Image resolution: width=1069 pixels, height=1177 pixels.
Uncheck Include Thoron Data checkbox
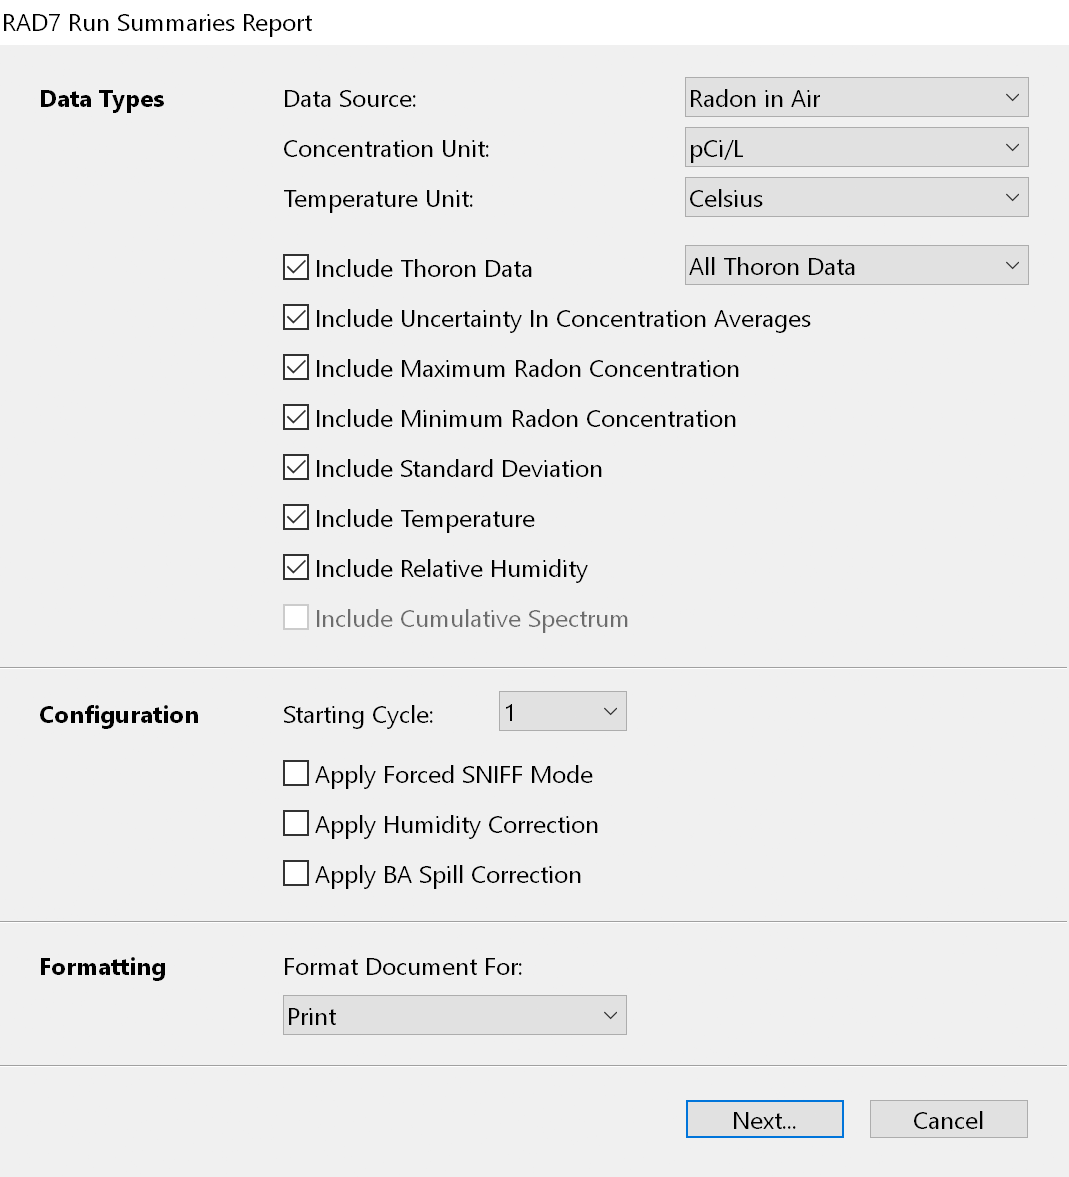point(296,268)
